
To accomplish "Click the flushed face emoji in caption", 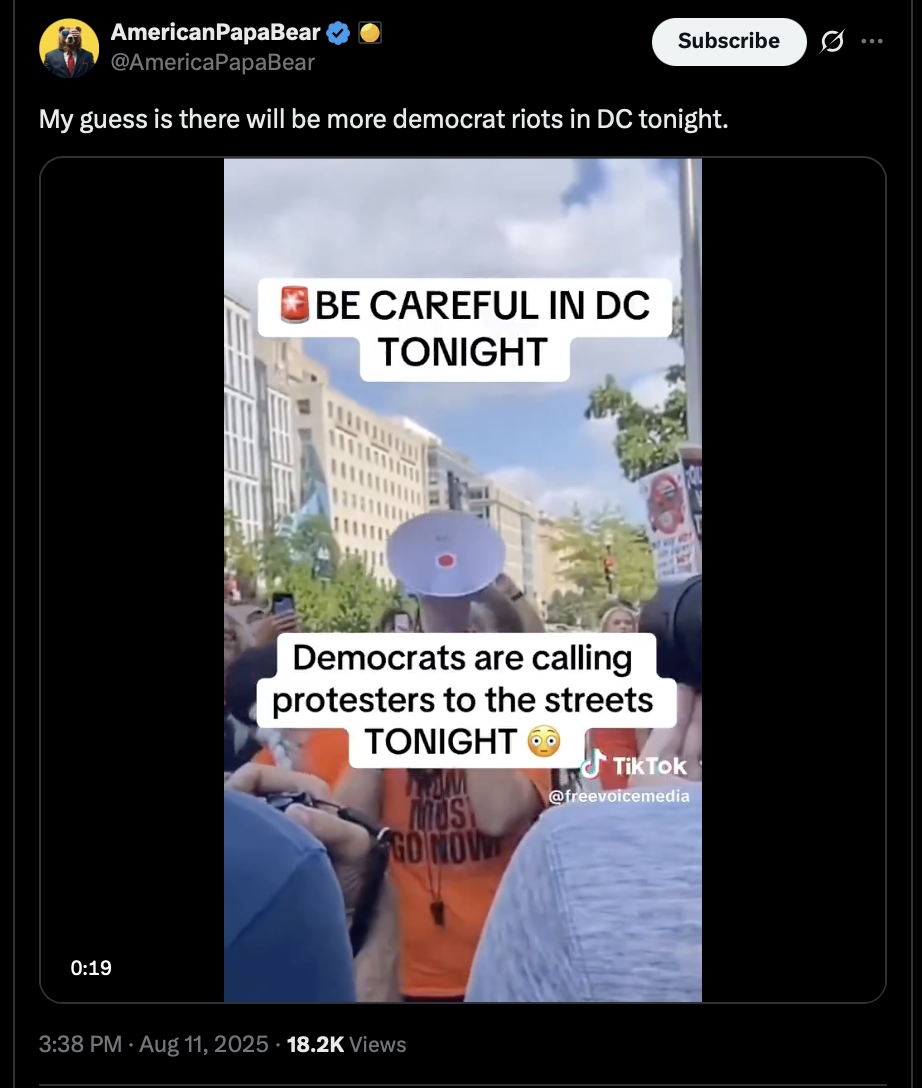I will (x=544, y=741).
